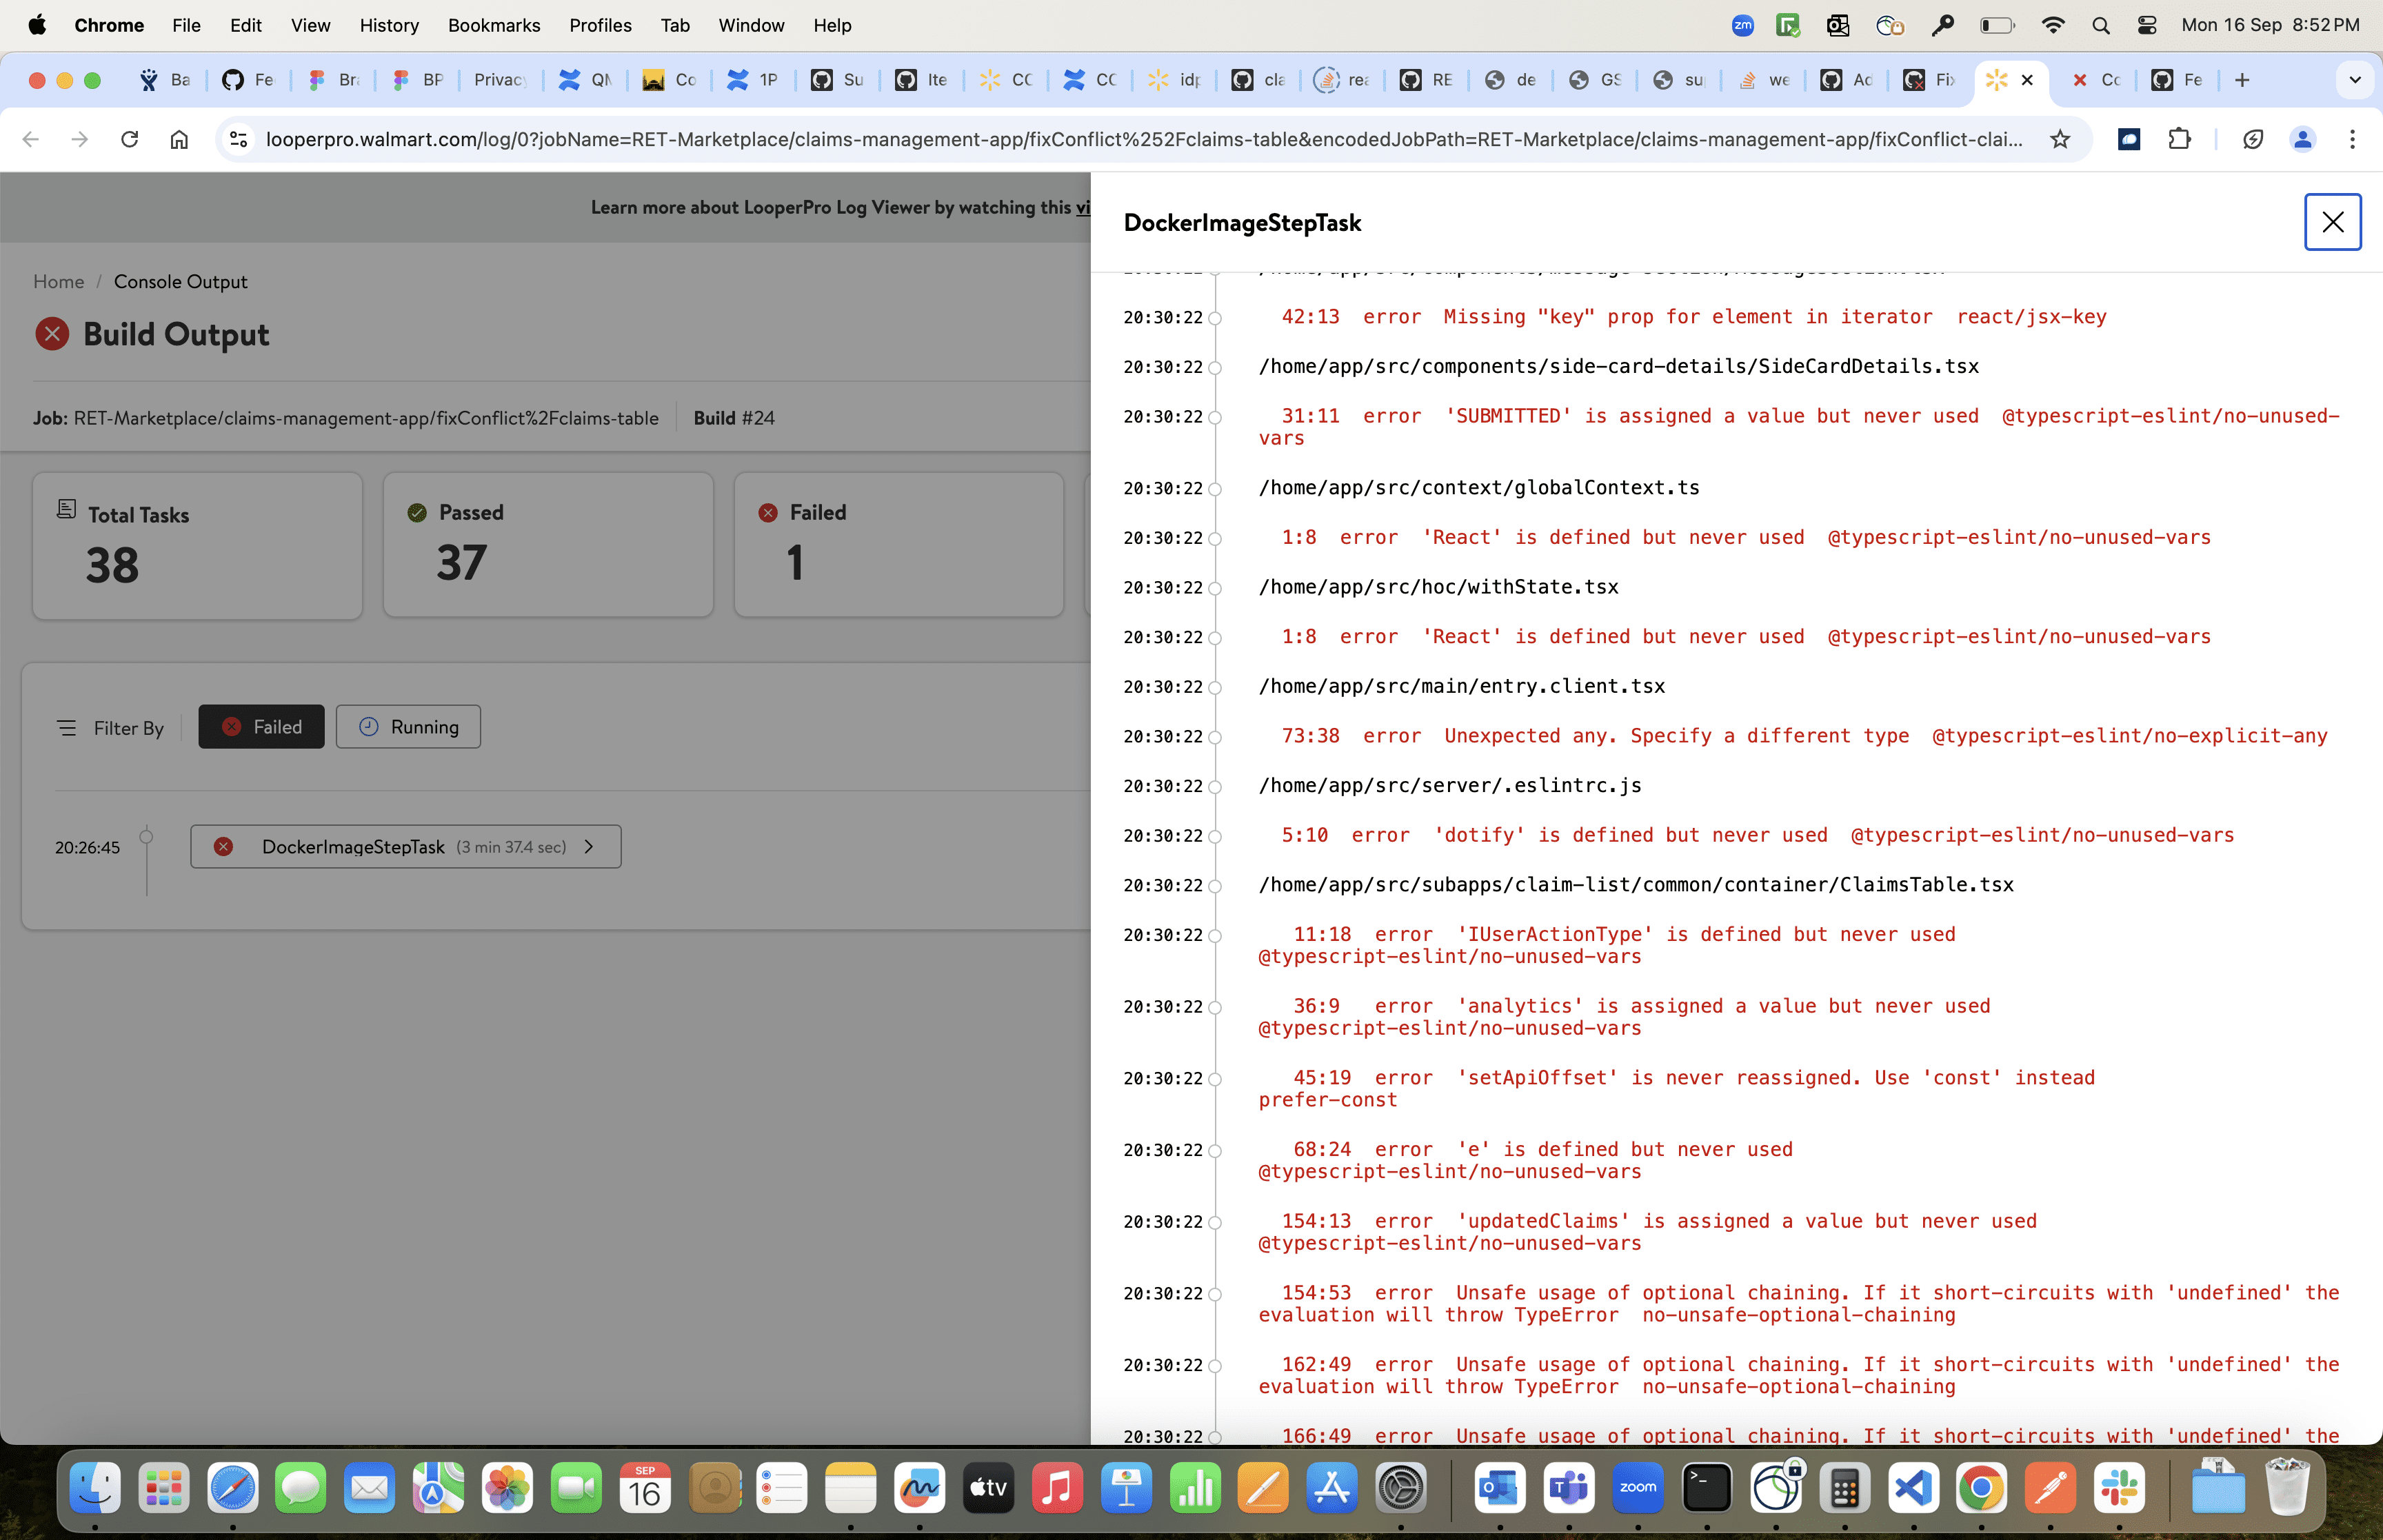Open the Extensions puzzle icon
Screen dimensions: 2383x1540
[x=2179, y=139]
